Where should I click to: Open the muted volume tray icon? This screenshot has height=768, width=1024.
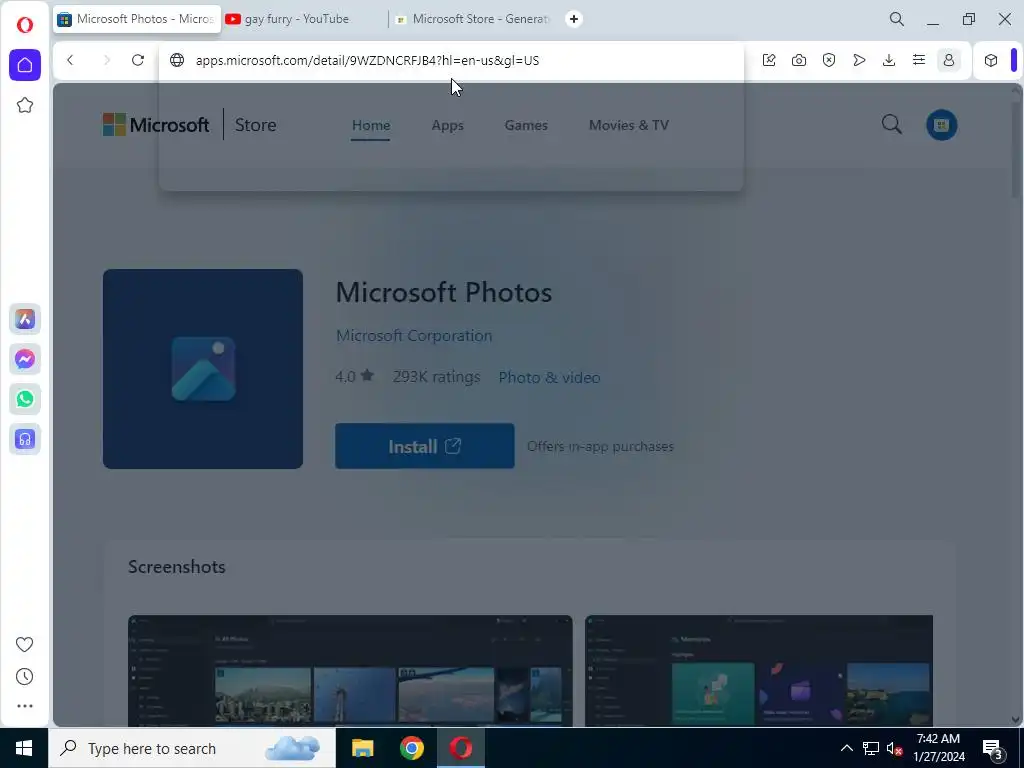(x=895, y=748)
